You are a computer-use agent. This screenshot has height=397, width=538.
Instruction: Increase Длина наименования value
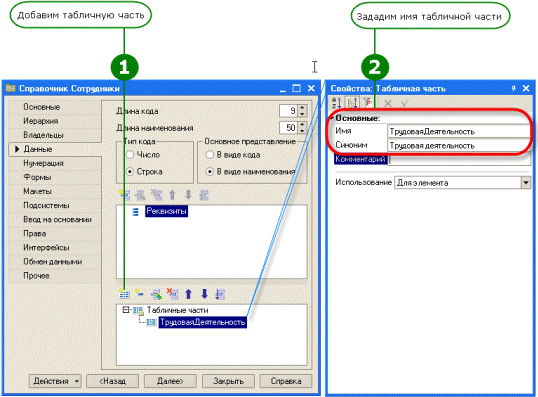point(302,125)
